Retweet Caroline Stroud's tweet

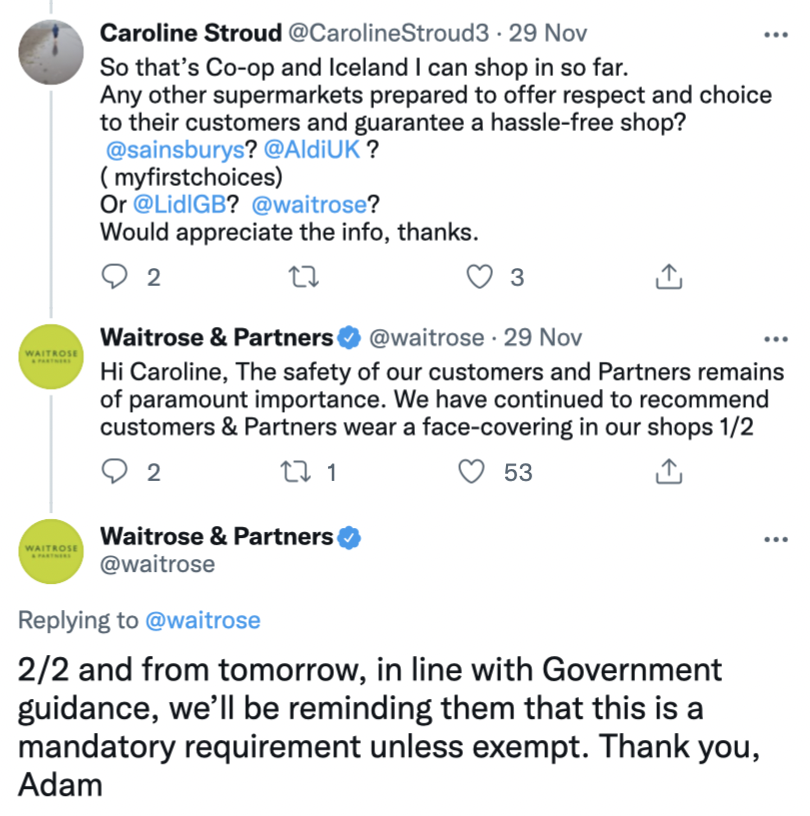coord(303,276)
